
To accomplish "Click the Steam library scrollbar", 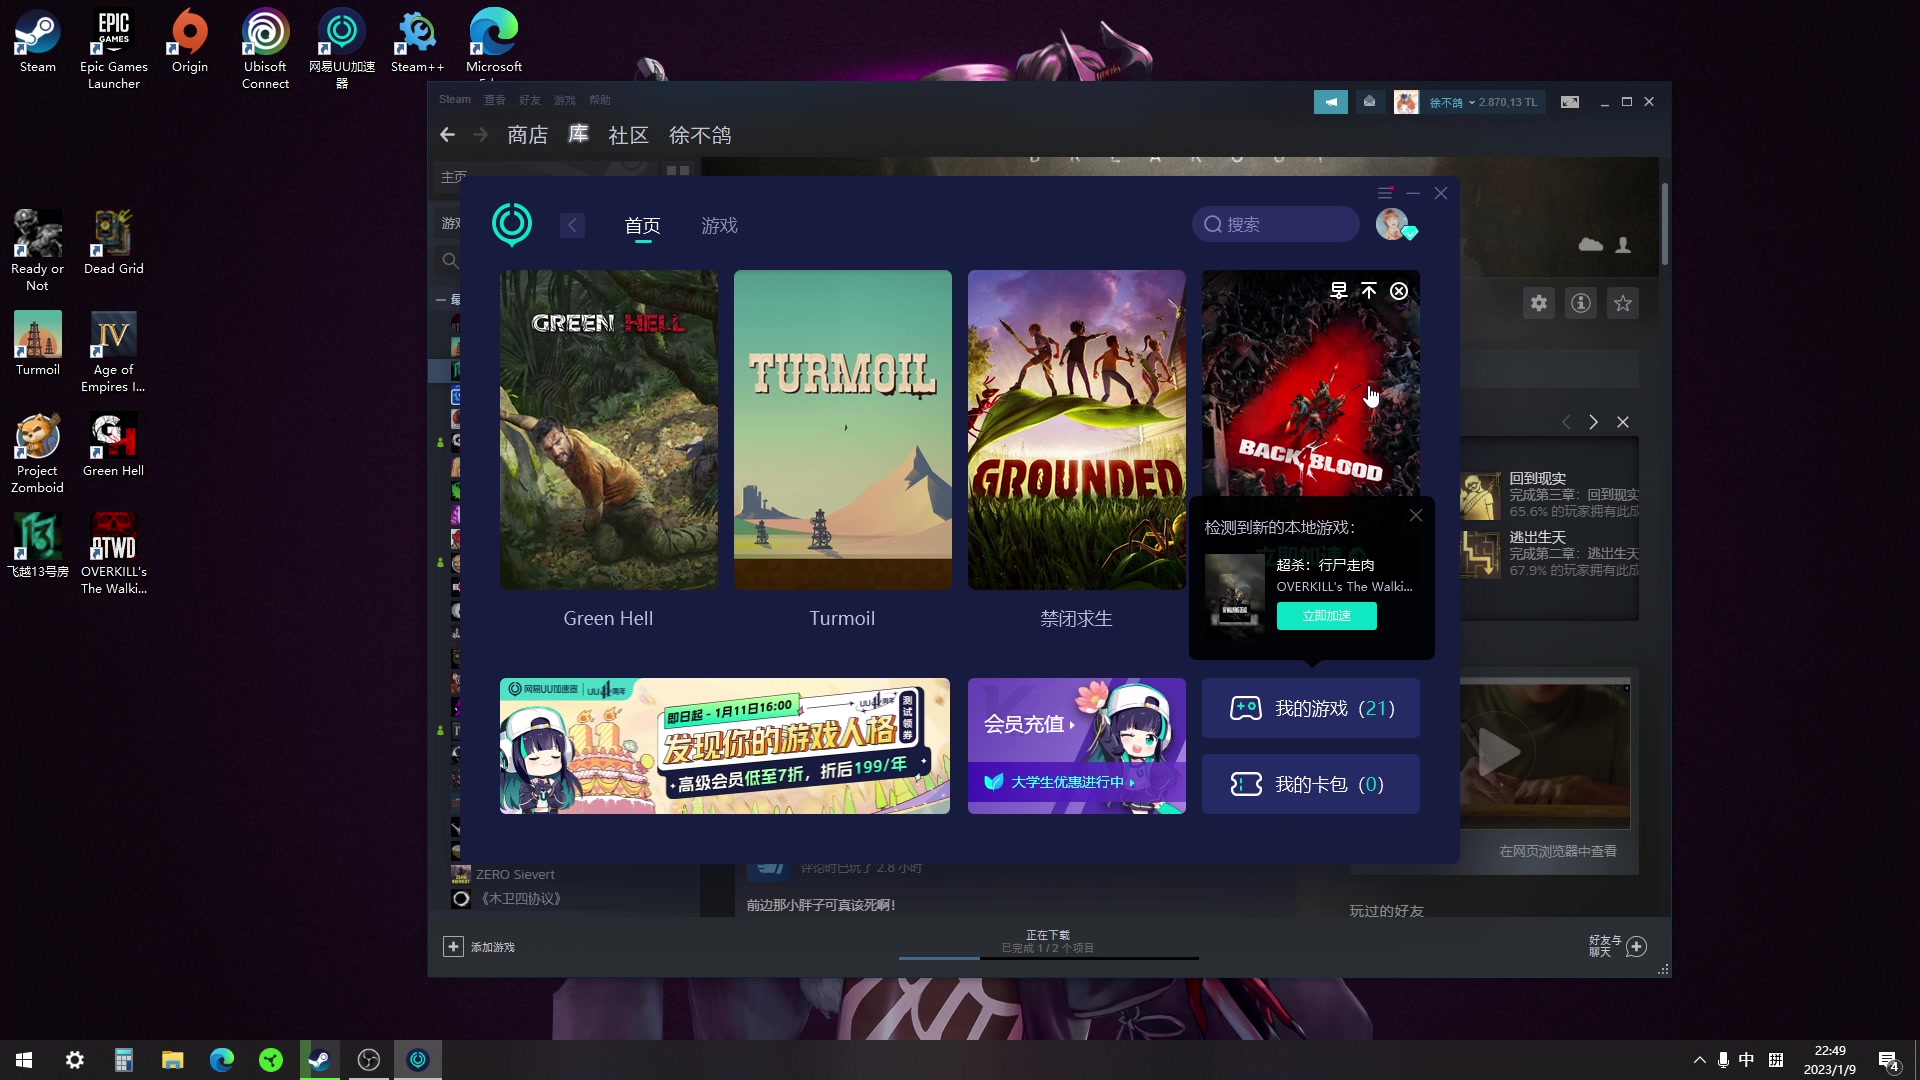I will click(x=1665, y=224).
